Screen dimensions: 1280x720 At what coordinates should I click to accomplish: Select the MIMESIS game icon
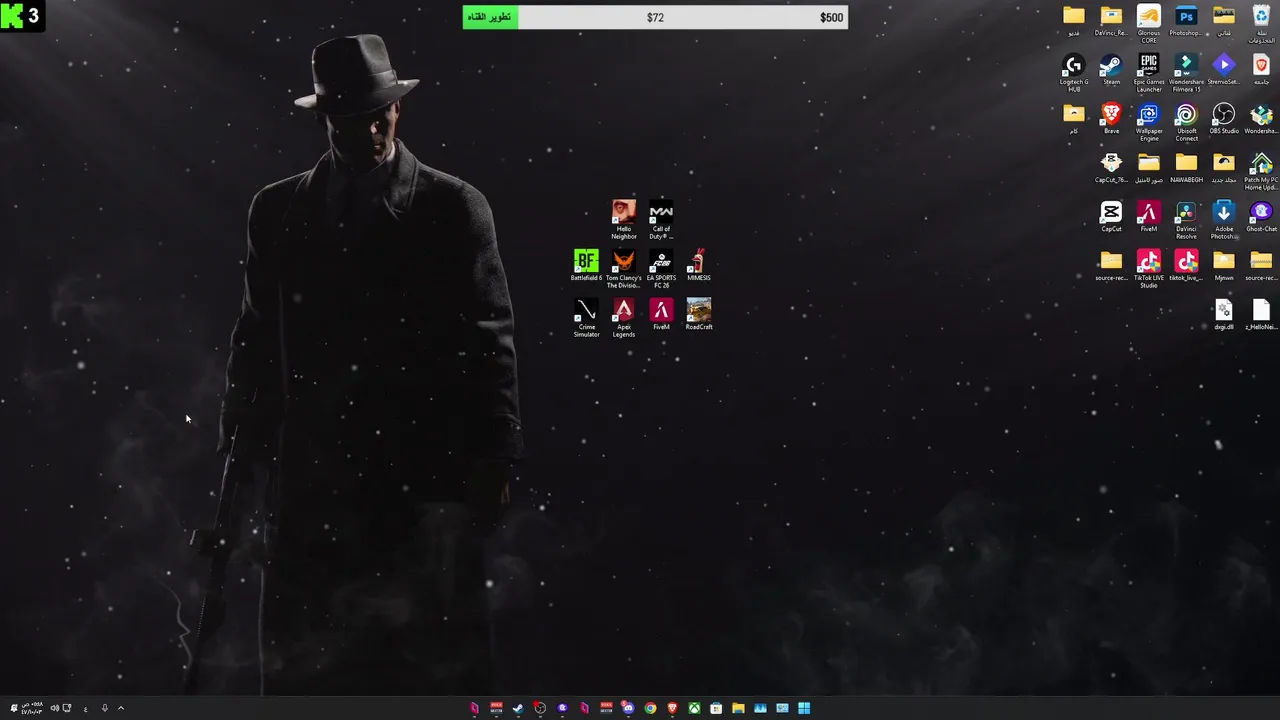pos(699,265)
